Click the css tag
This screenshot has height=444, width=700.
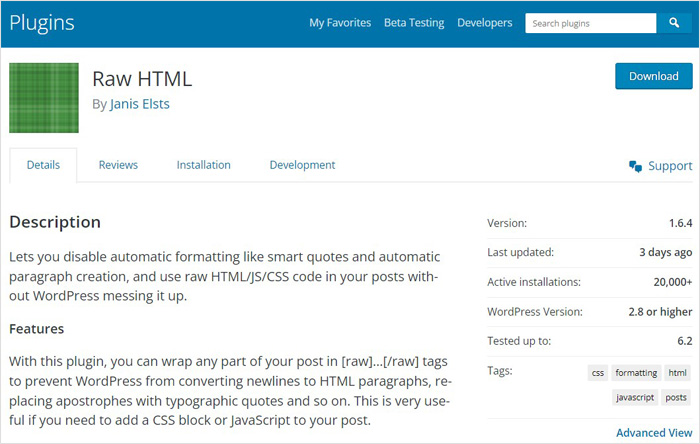tap(598, 373)
